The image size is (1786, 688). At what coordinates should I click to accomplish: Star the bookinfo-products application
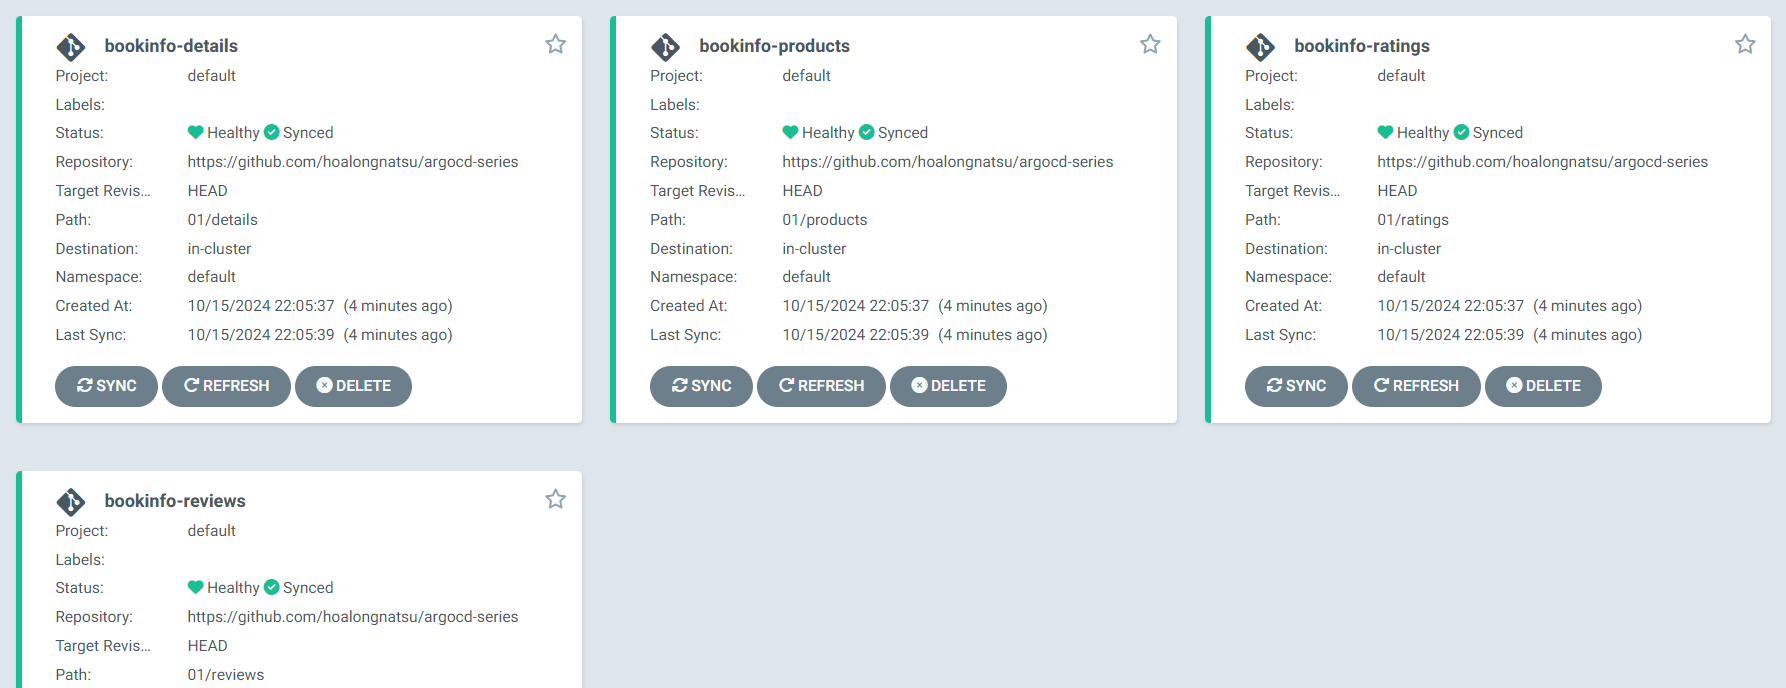click(1150, 44)
